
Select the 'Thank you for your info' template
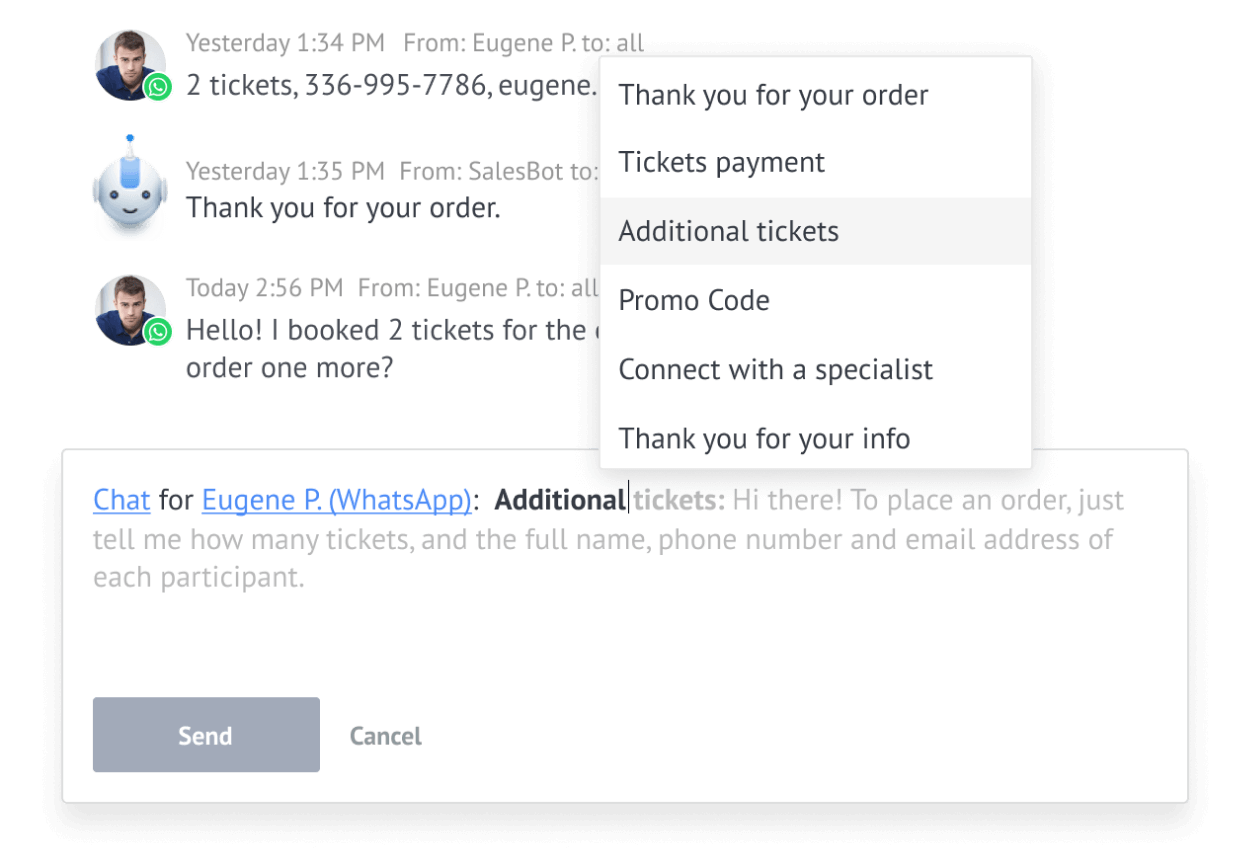815,438
